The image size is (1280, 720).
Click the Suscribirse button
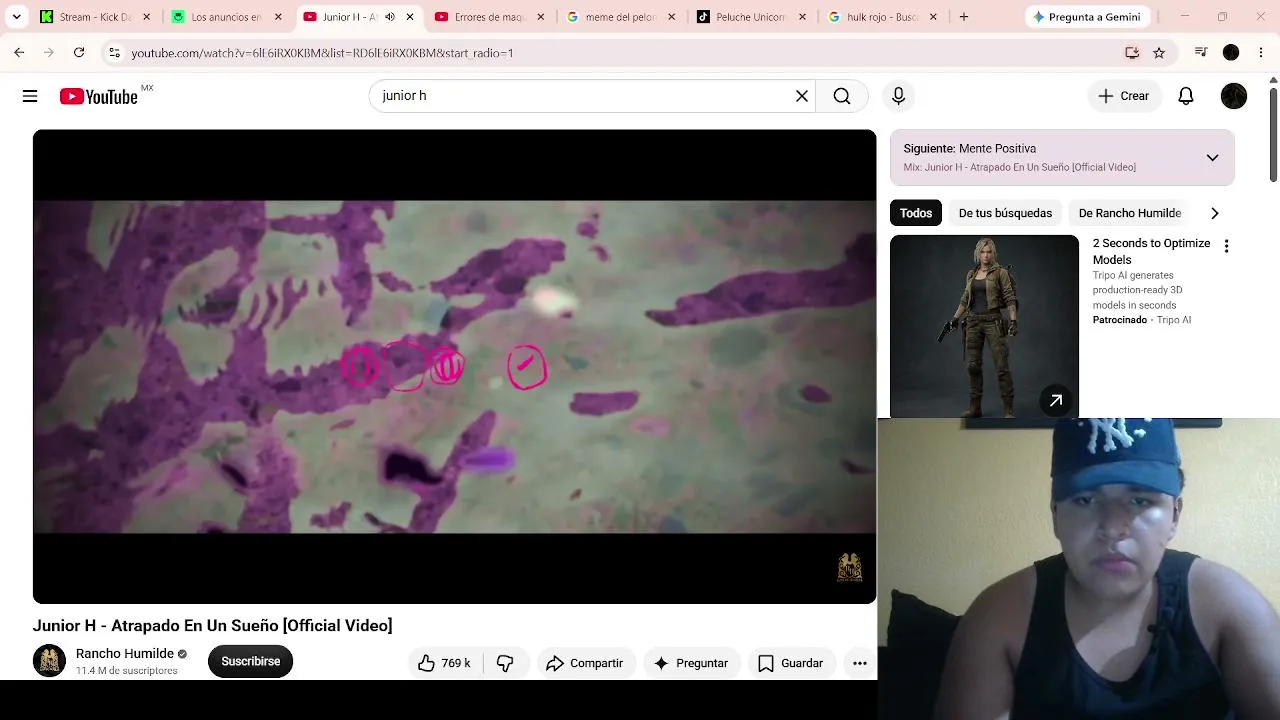coord(250,661)
